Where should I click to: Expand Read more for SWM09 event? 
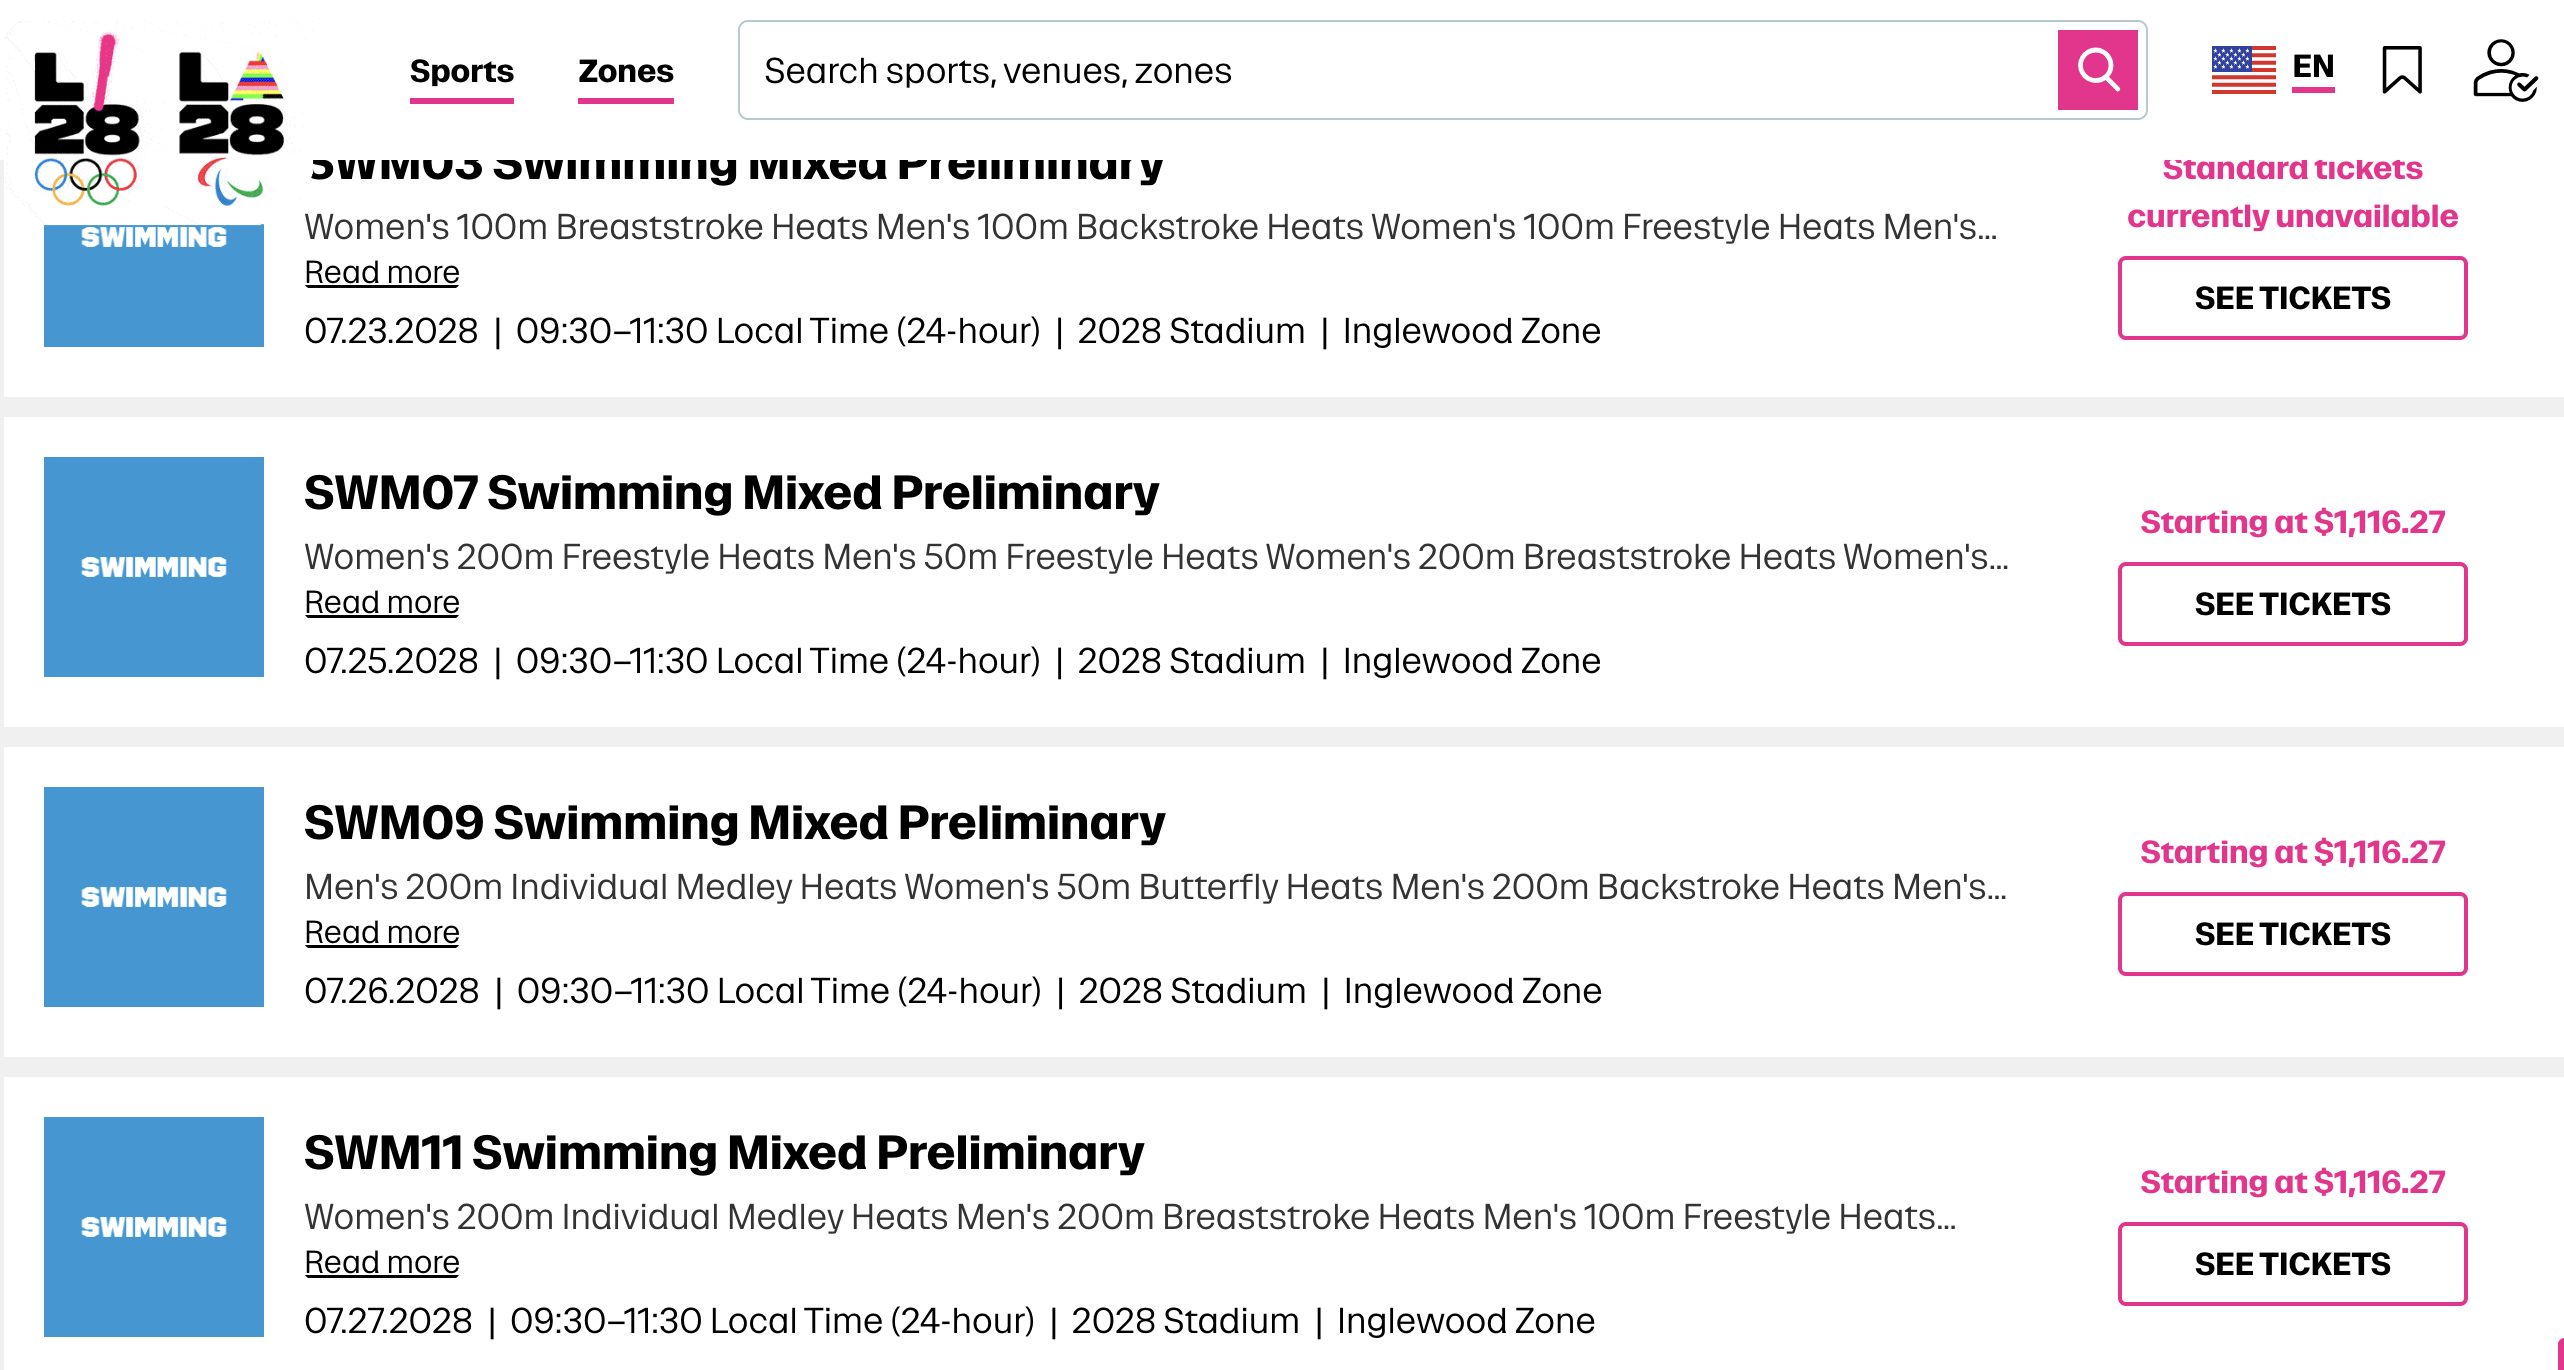(x=381, y=931)
